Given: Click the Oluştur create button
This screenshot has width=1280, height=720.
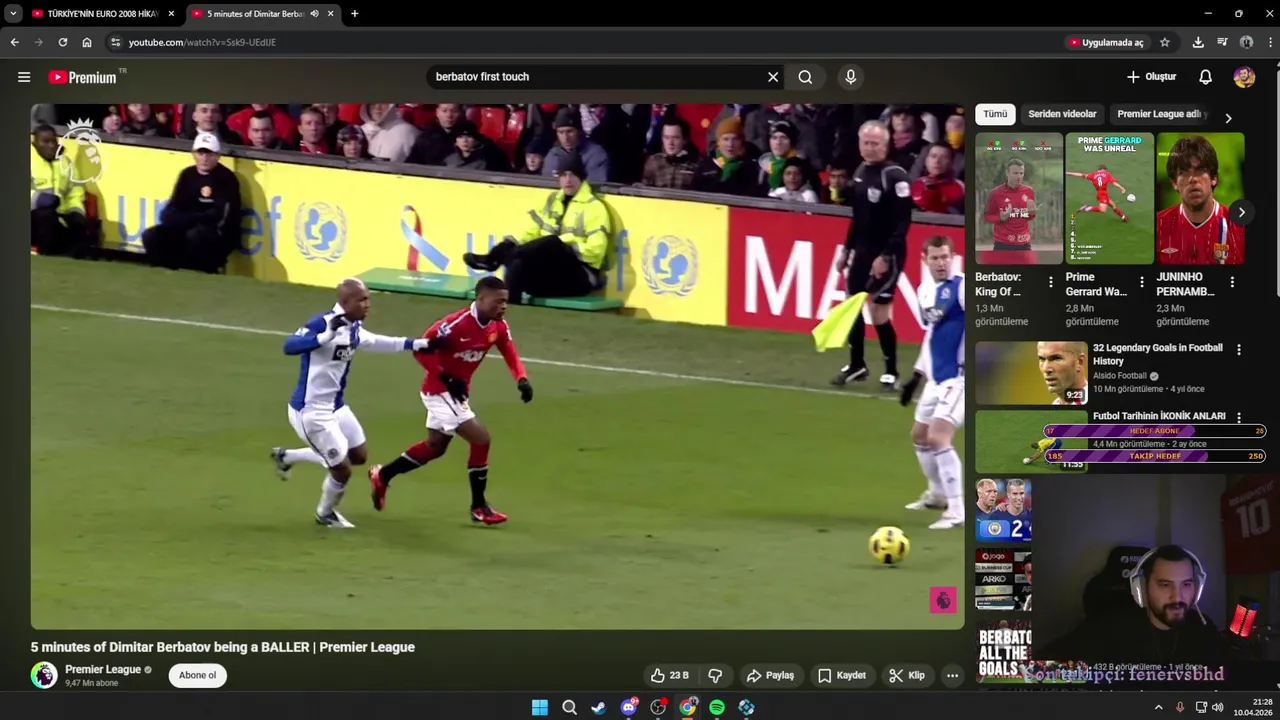Looking at the screenshot, I should click(1151, 77).
